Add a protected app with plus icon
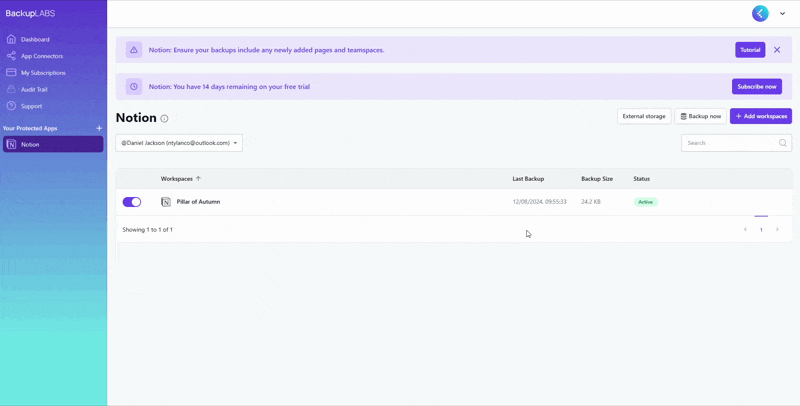 pyautogui.click(x=99, y=129)
